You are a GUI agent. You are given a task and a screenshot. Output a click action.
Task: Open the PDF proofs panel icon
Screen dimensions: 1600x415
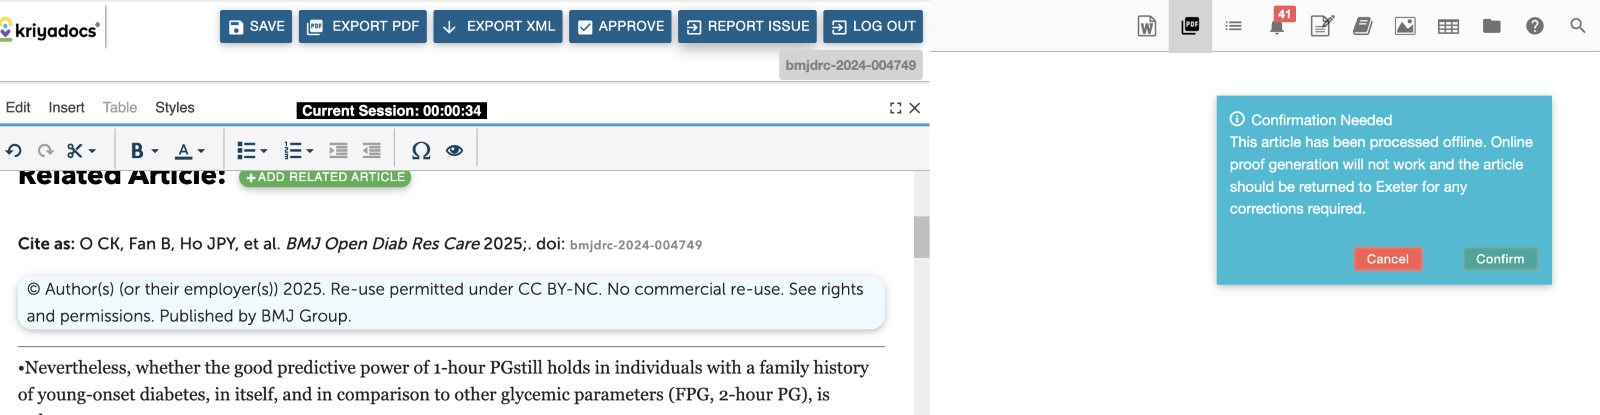pyautogui.click(x=1190, y=26)
